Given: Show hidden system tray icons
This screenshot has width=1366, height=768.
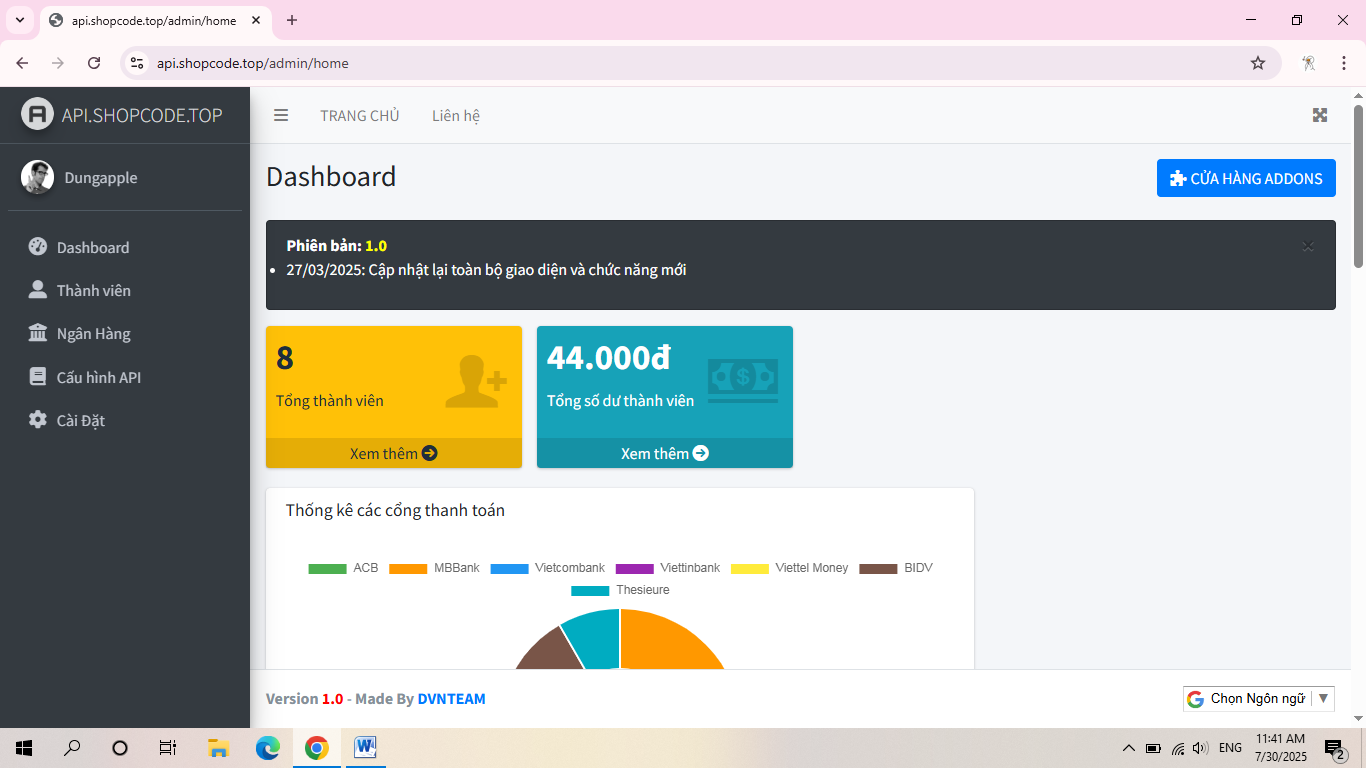Looking at the screenshot, I should click(x=1129, y=748).
